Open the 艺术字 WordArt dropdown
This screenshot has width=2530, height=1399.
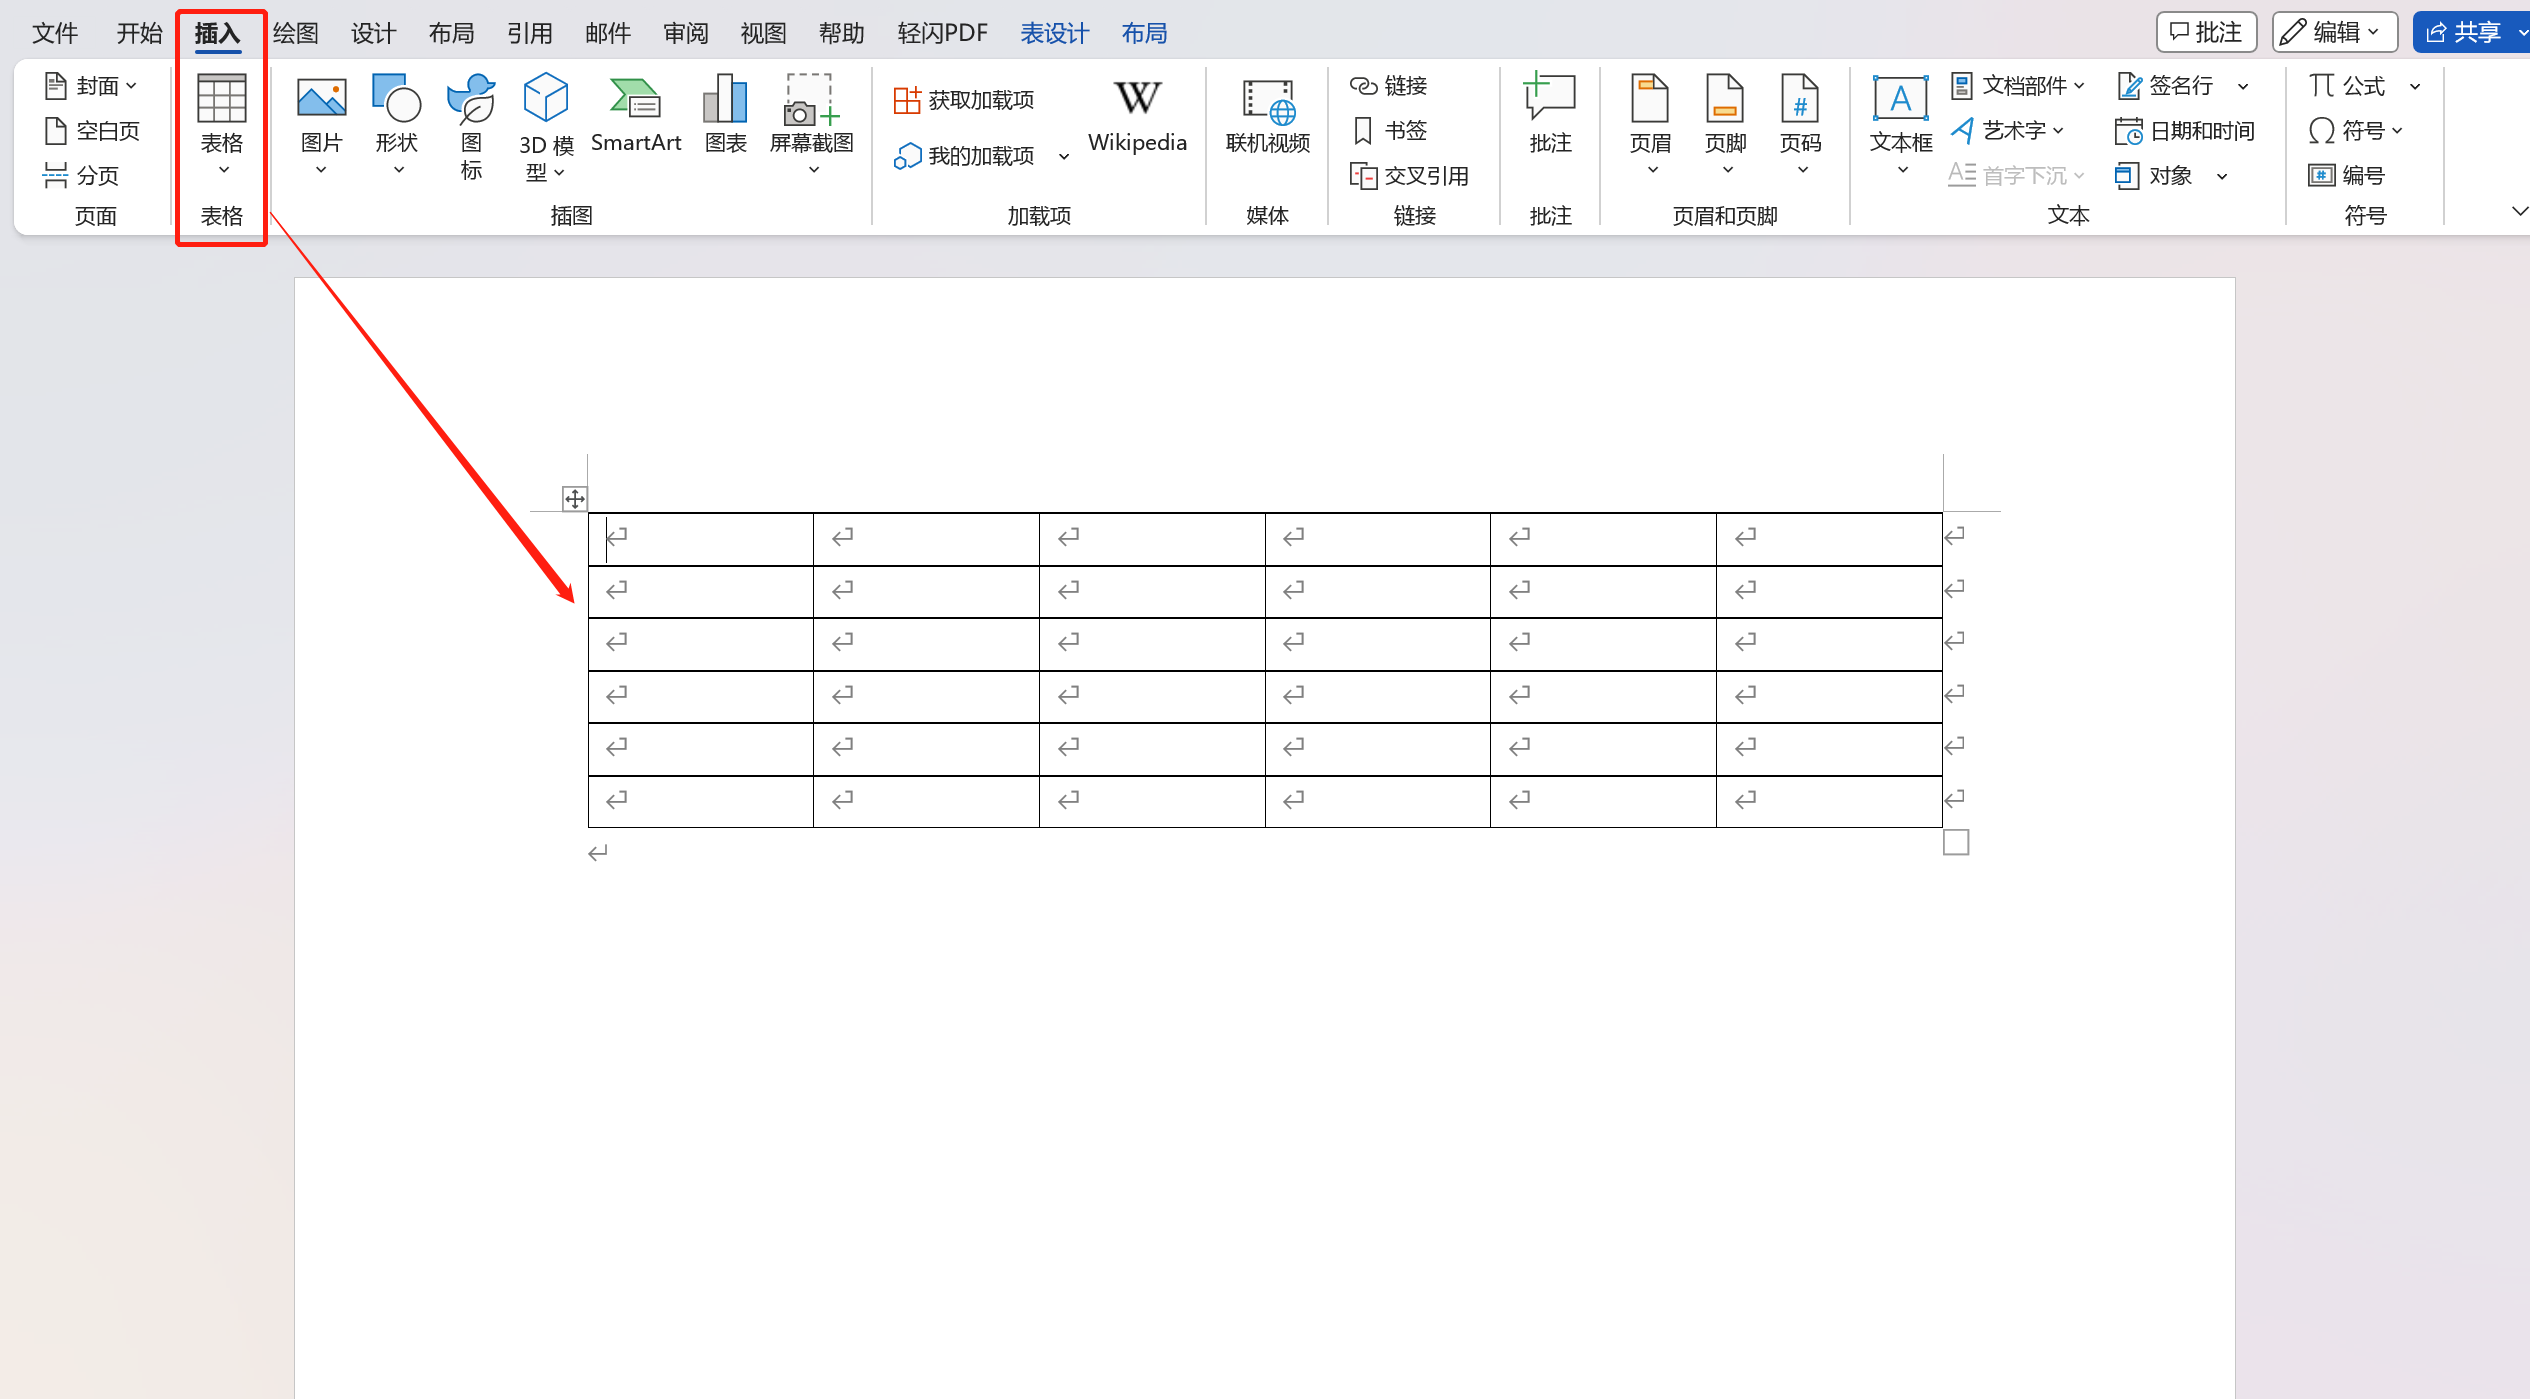2008,131
